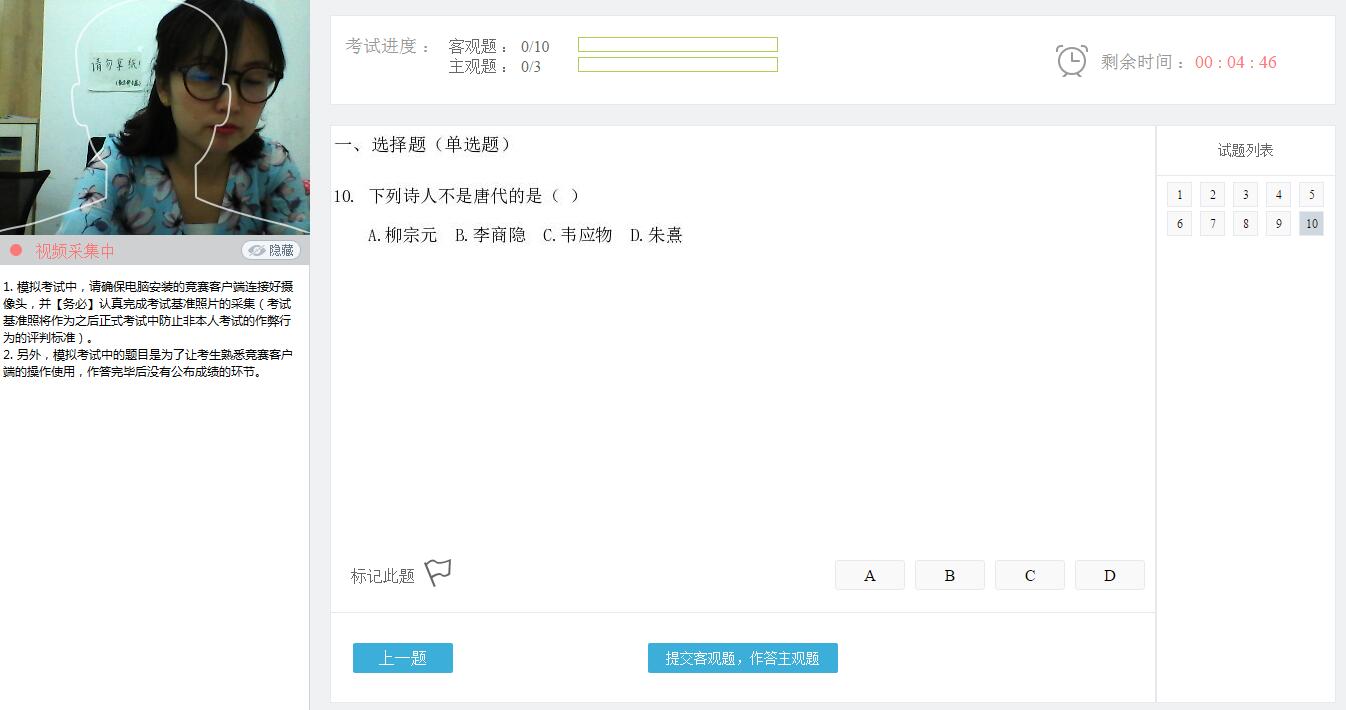
Task: Click the alarm clock timer icon
Action: [1072, 61]
